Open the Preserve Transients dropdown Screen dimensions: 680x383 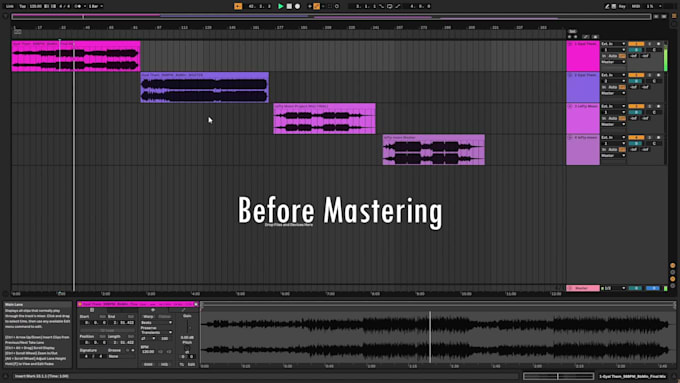coord(156,332)
